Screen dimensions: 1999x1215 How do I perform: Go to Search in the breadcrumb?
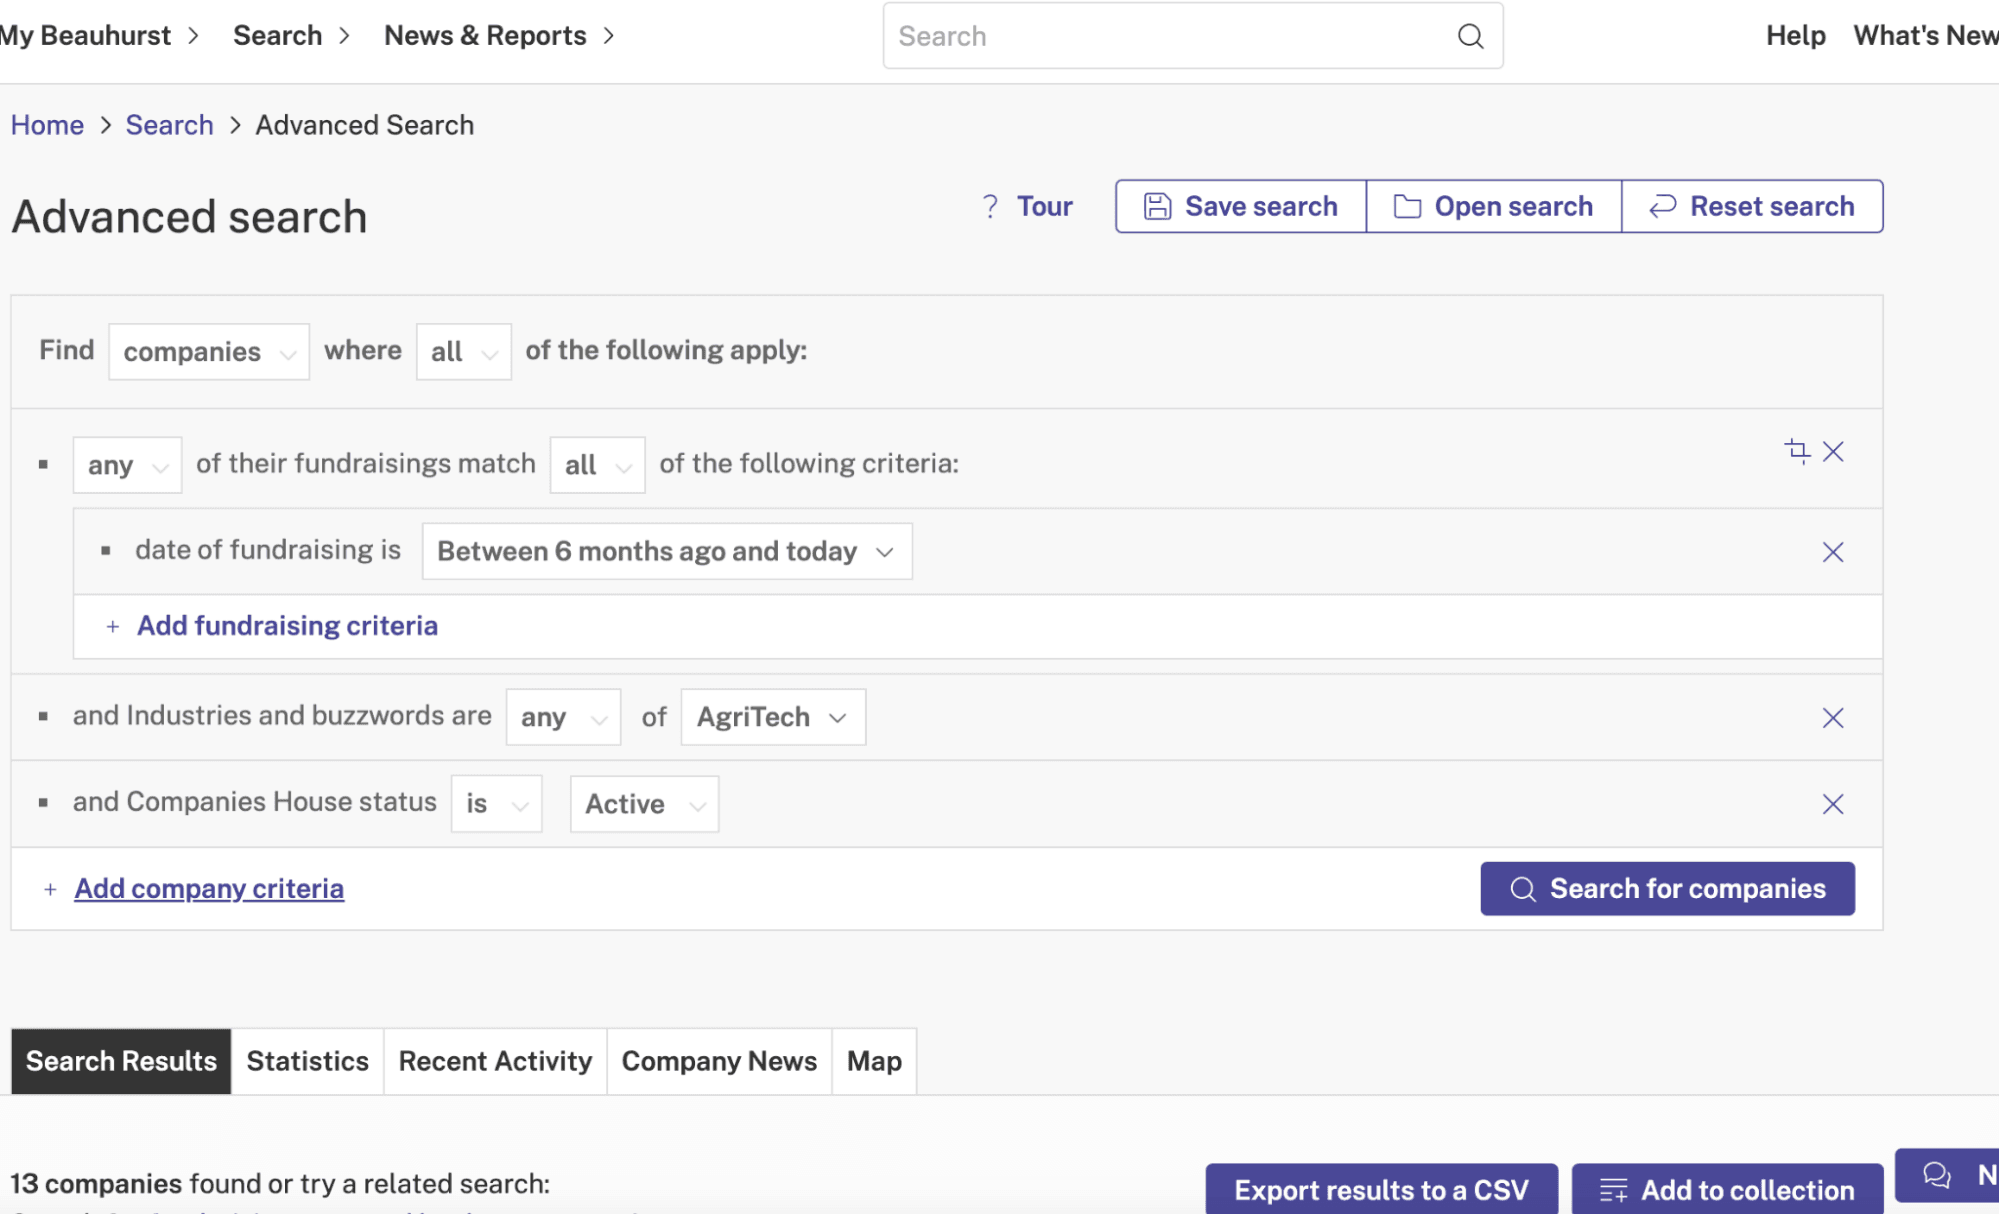(x=169, y=125)
